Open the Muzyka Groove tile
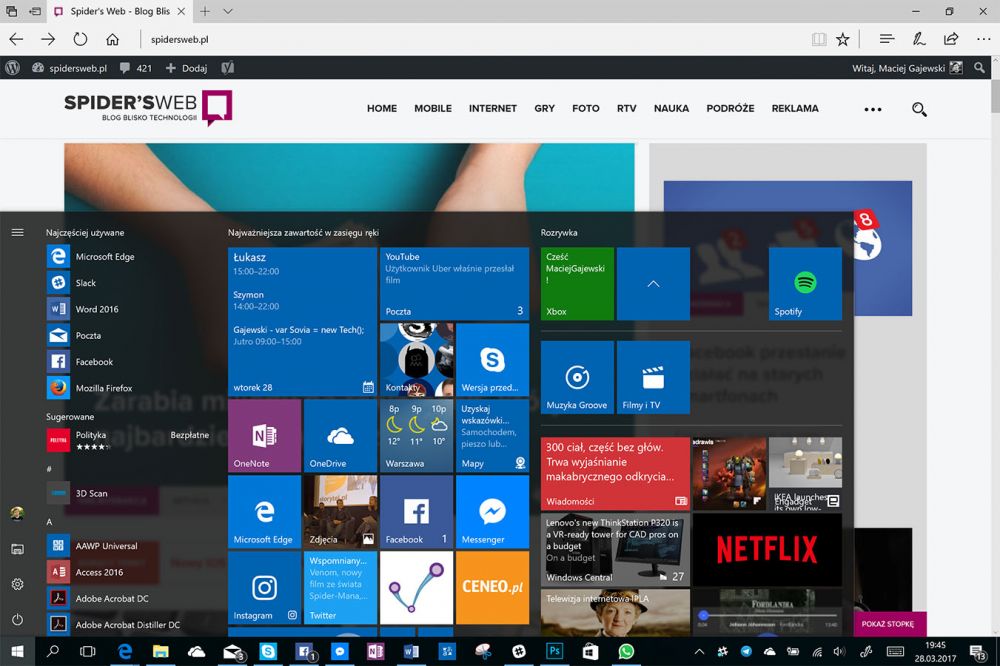The width and height of the screenshot is (1000, 666). [577, 377]
